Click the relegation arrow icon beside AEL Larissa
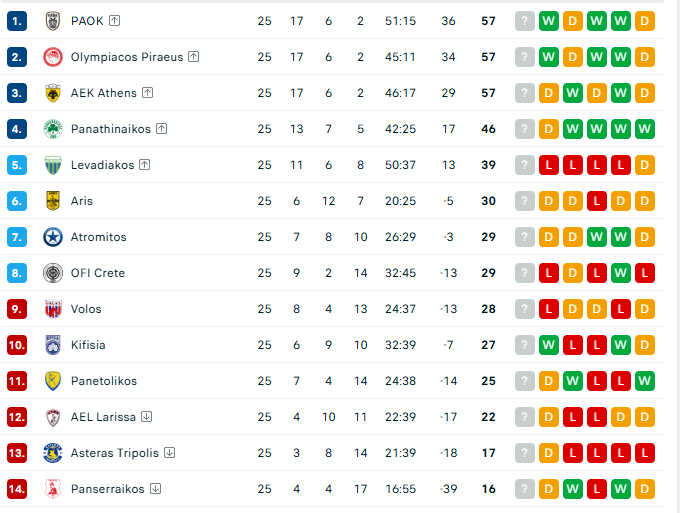This screenshot has width=680, height=513. 146,417
